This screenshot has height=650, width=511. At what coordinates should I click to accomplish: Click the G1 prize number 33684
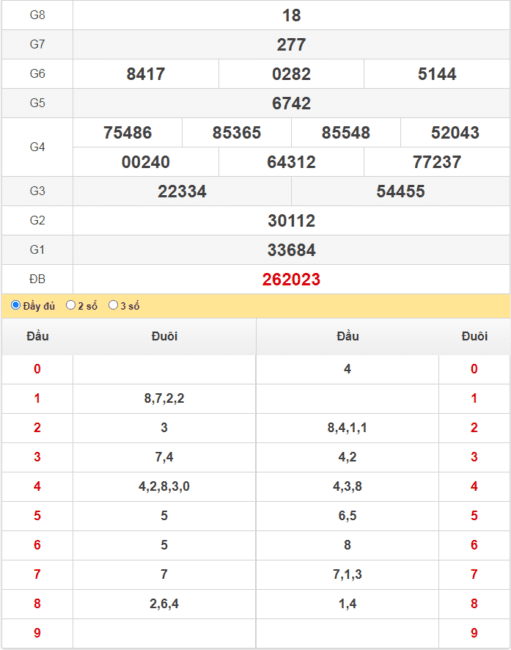tap(291, 250)
